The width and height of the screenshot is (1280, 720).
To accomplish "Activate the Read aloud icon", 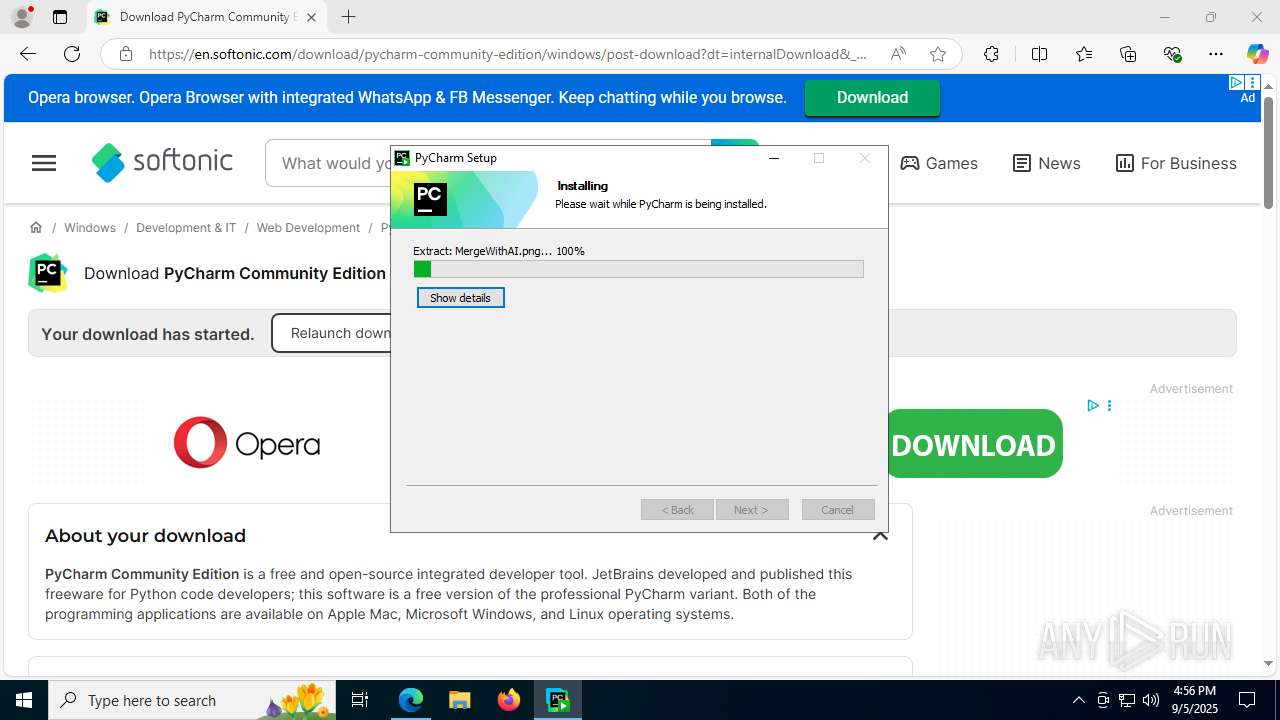I will [x=898, y=54].
